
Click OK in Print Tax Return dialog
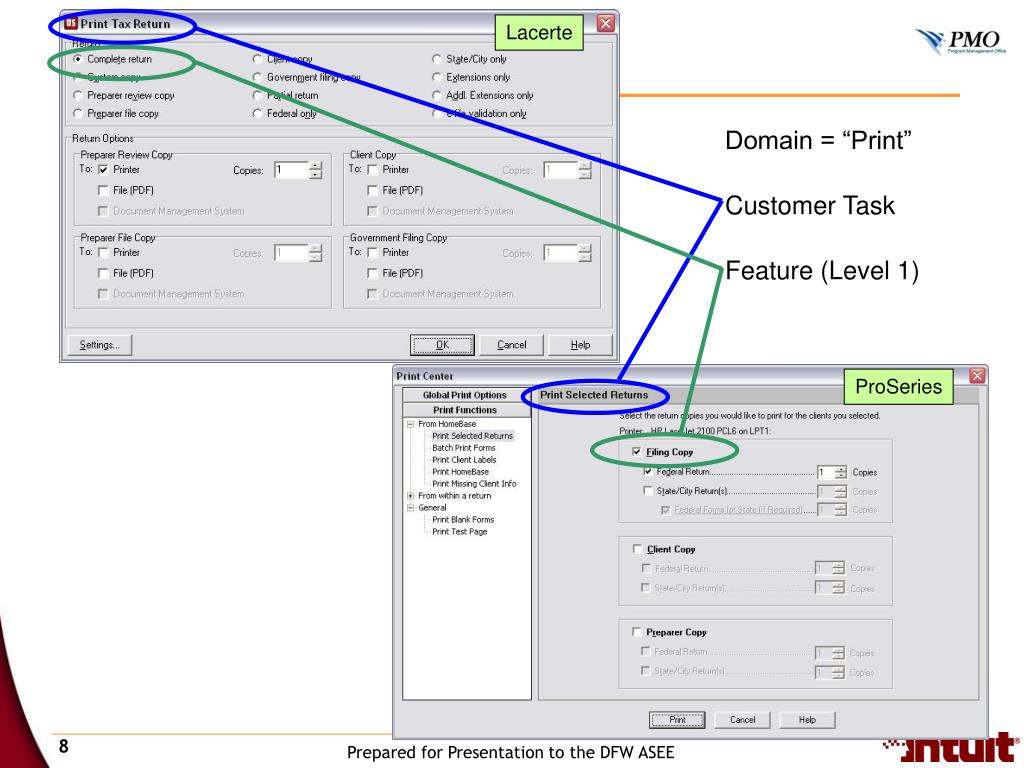(x=442, y=345)
